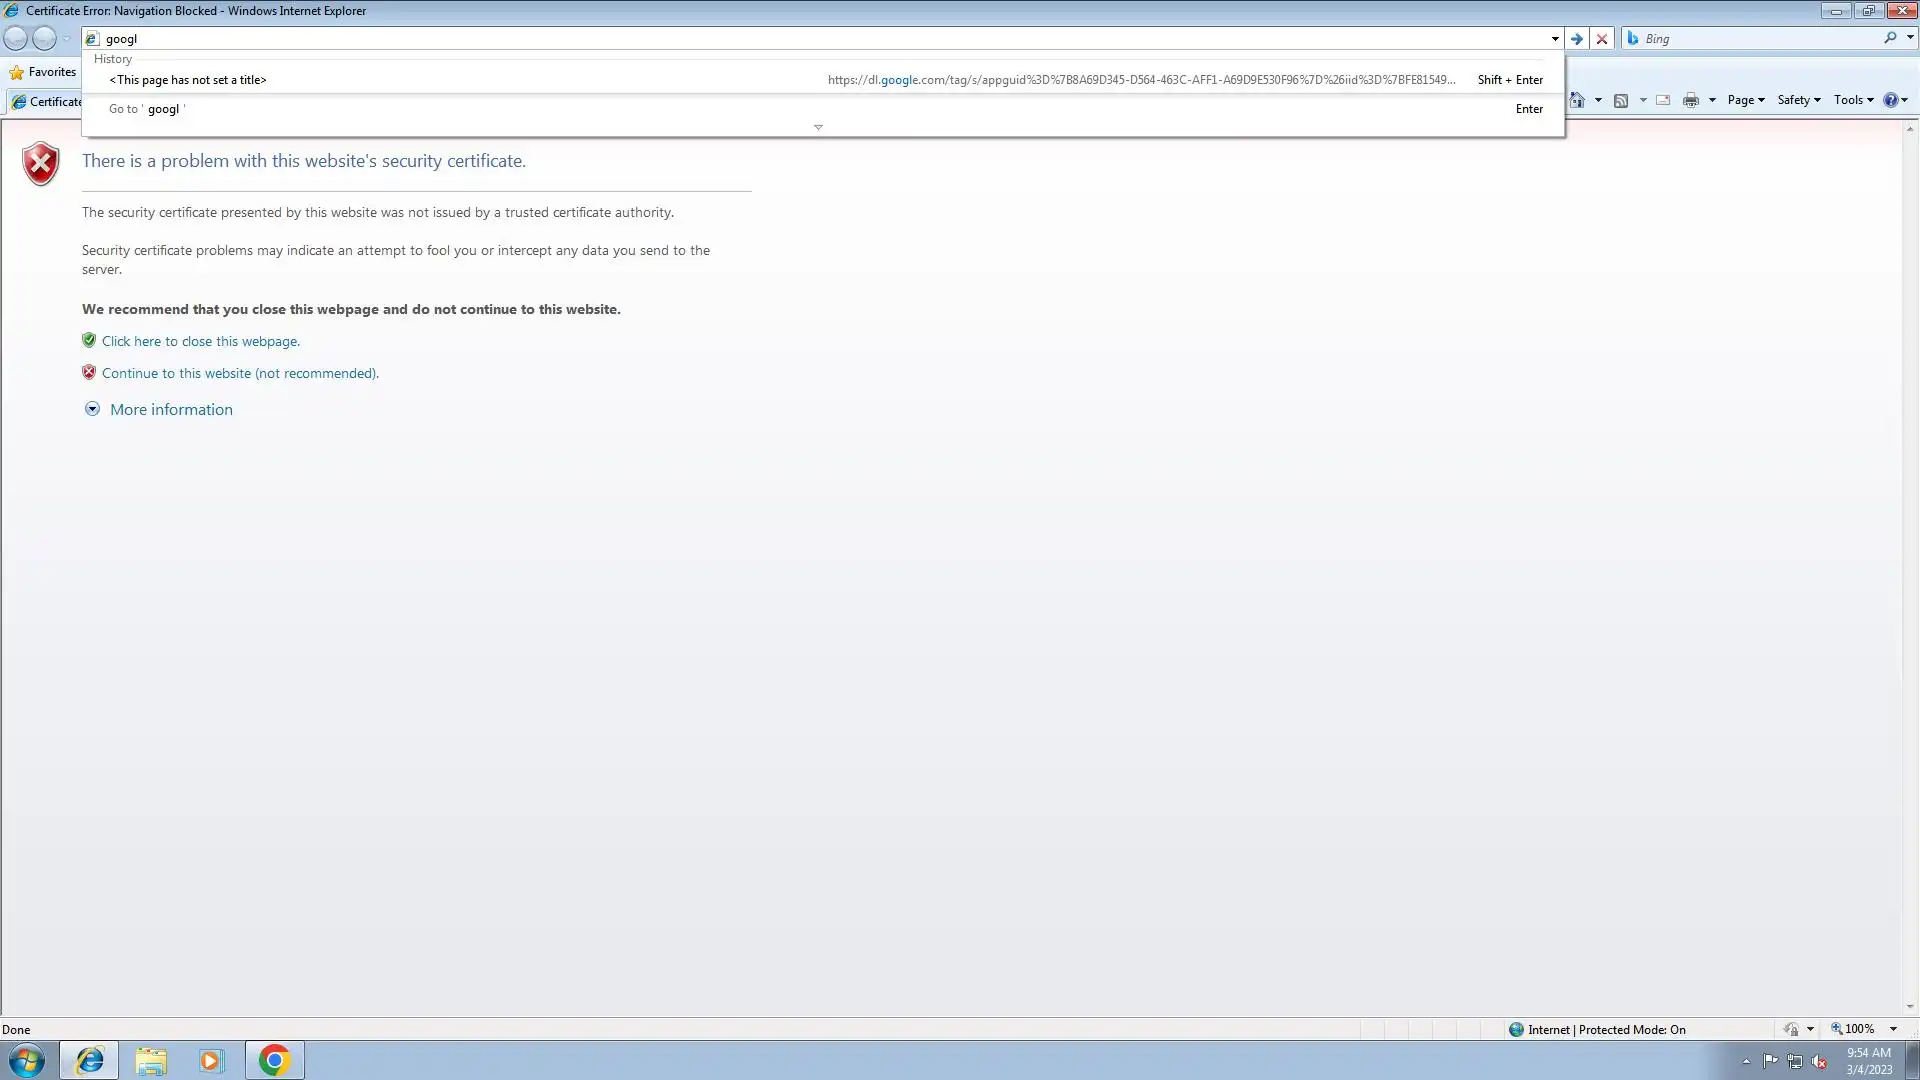Open the Tools menu
Viewport: 1920px width, 1080px height.
point(1853,100)
